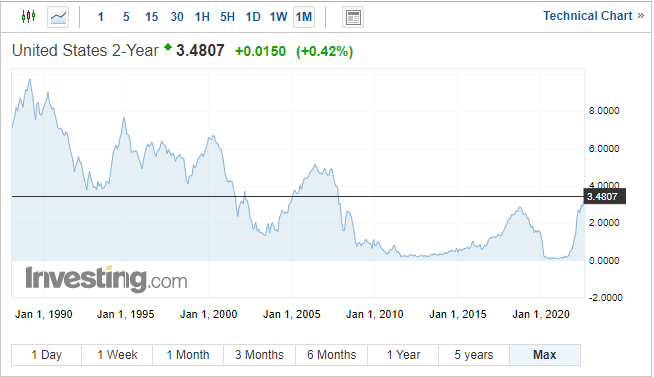View the 5 years range
654x377 pixels.
(x=474, y=355)
